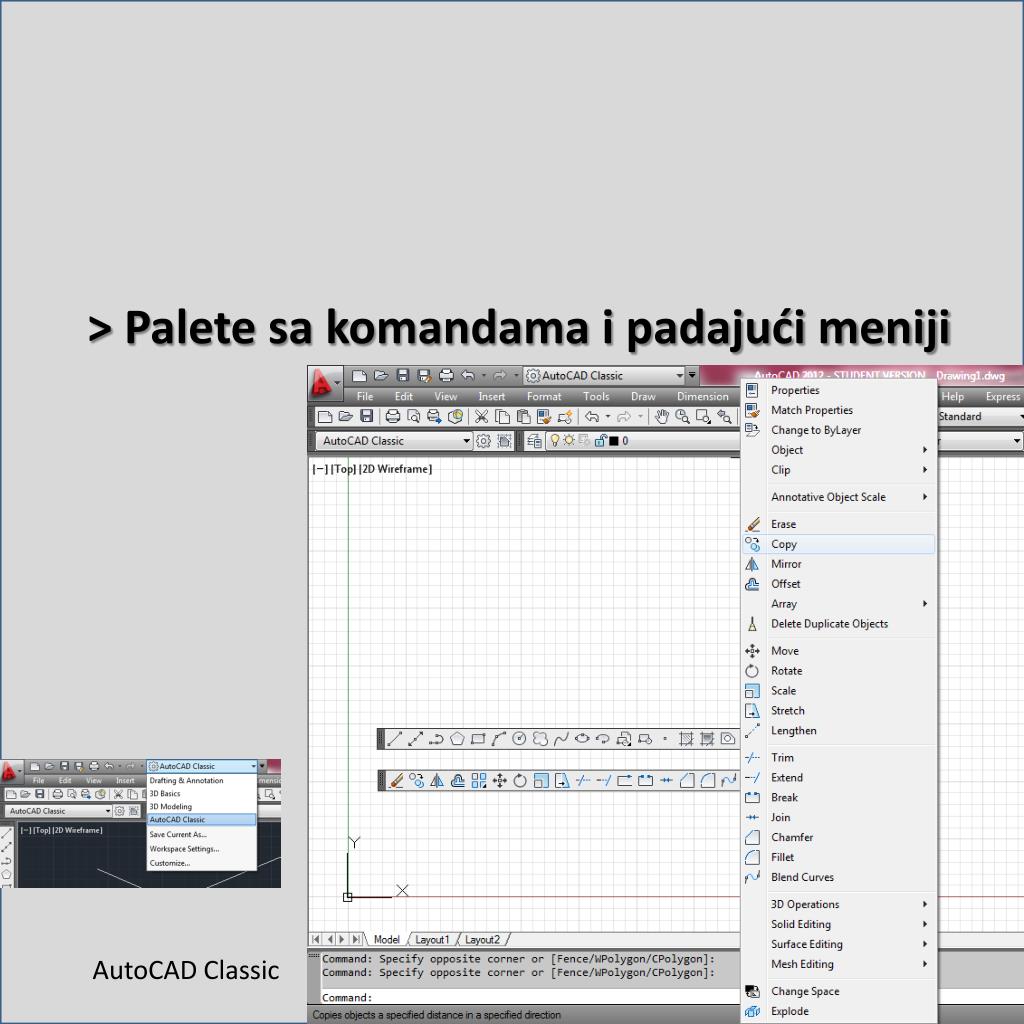This screenshot has height=1024, width=1024.
Task: Click layer 0 black color swatch
Action: [x=614, y=441]
